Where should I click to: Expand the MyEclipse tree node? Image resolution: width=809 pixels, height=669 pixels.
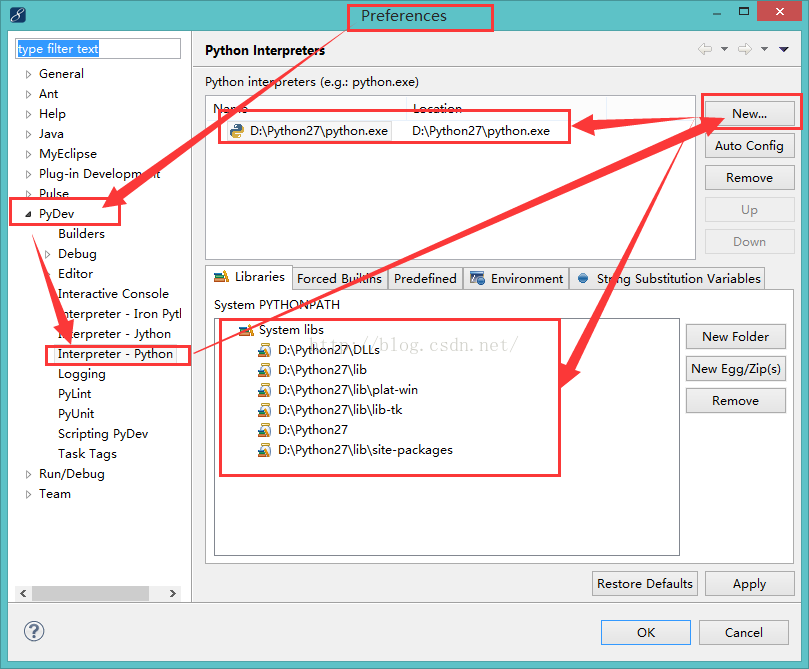(28, 154)
